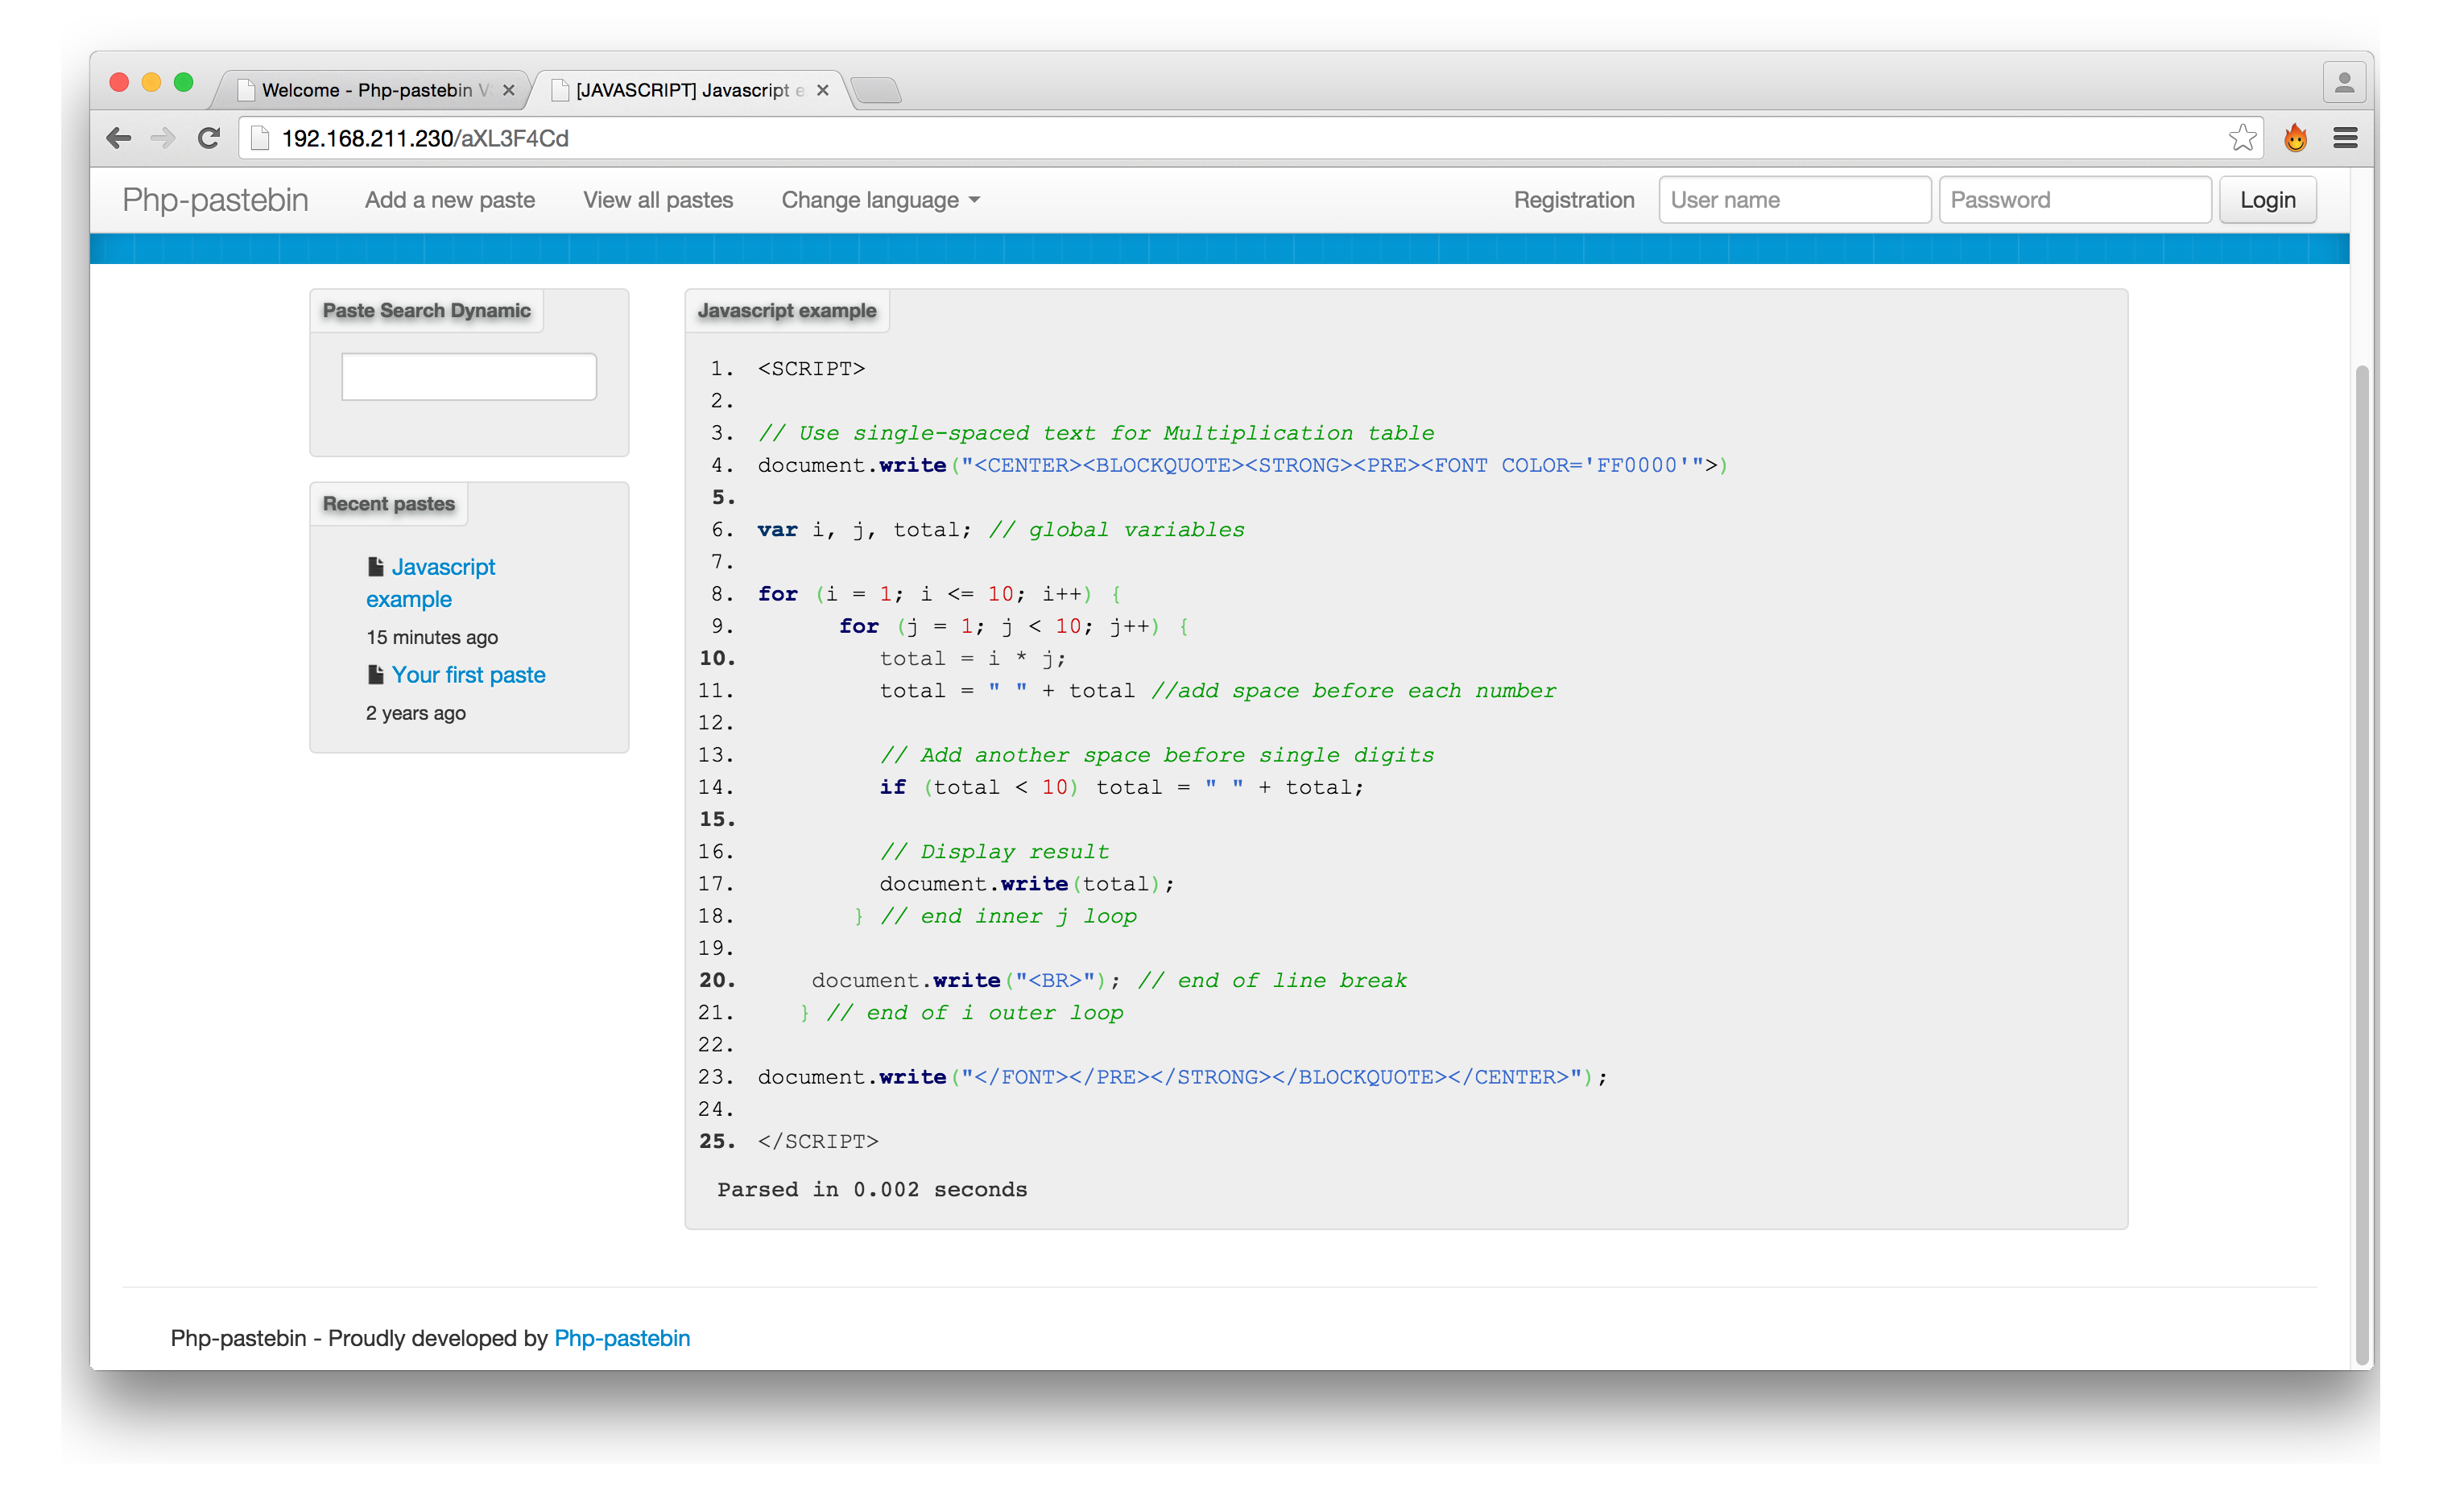The image size is (2464, 1499).
Task: Click the <SCRIPT> code on line 1
Action: point(811,368)
